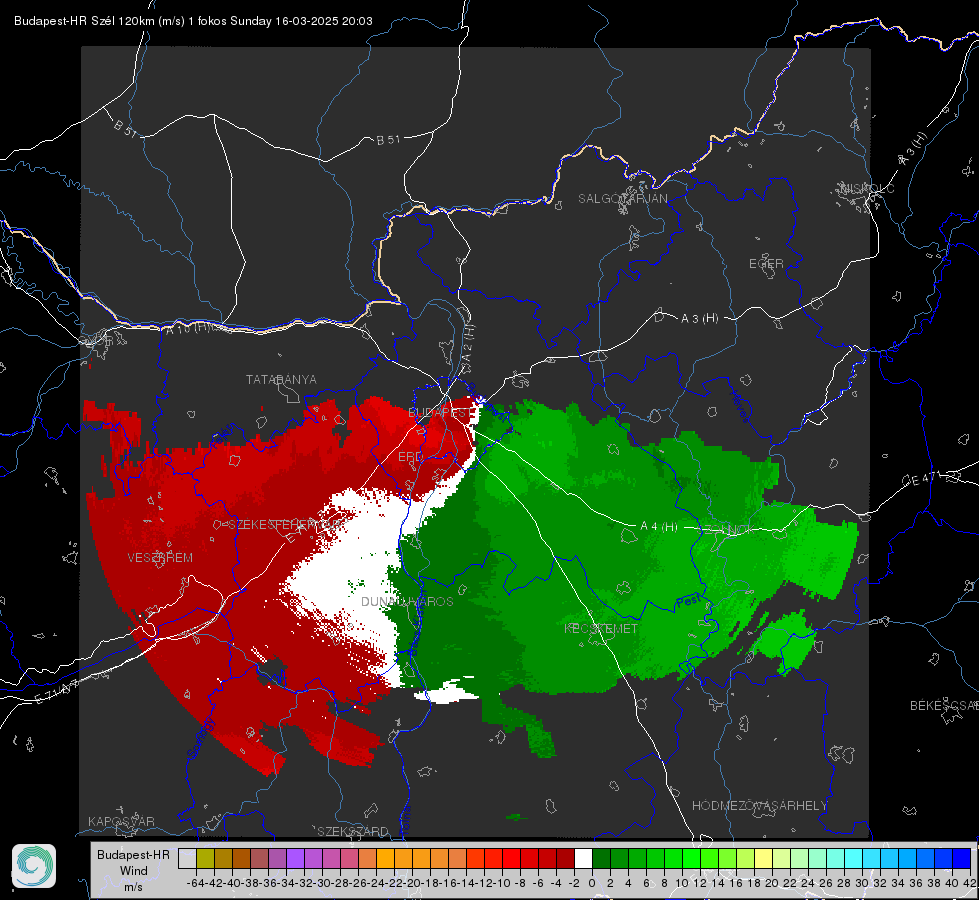Click the HÓDMEZŐVÁSÁRHELY city label
Viewport: 979px width, 900px height.
[759, 806]
